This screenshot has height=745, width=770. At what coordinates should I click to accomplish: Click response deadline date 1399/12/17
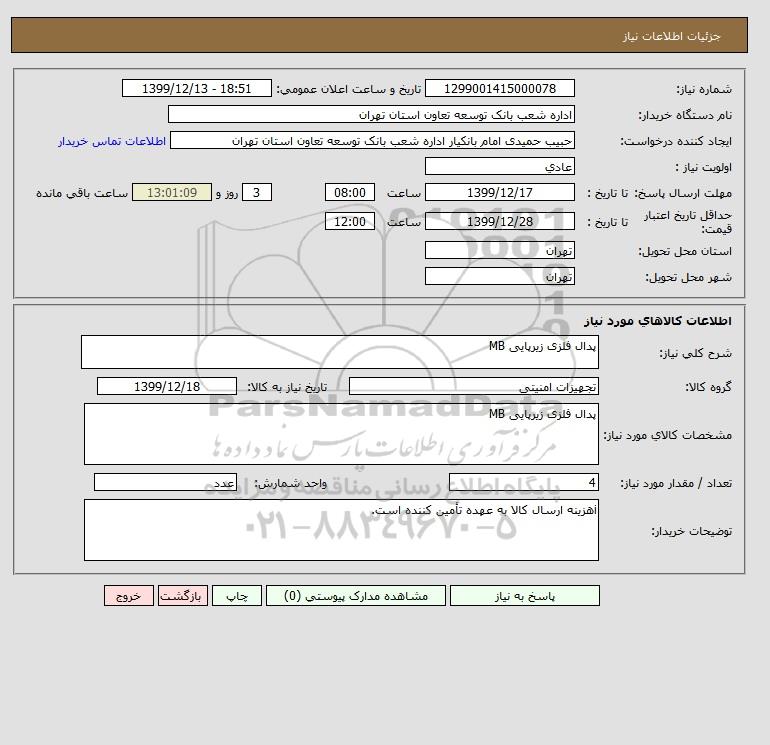tap(500, 193)
